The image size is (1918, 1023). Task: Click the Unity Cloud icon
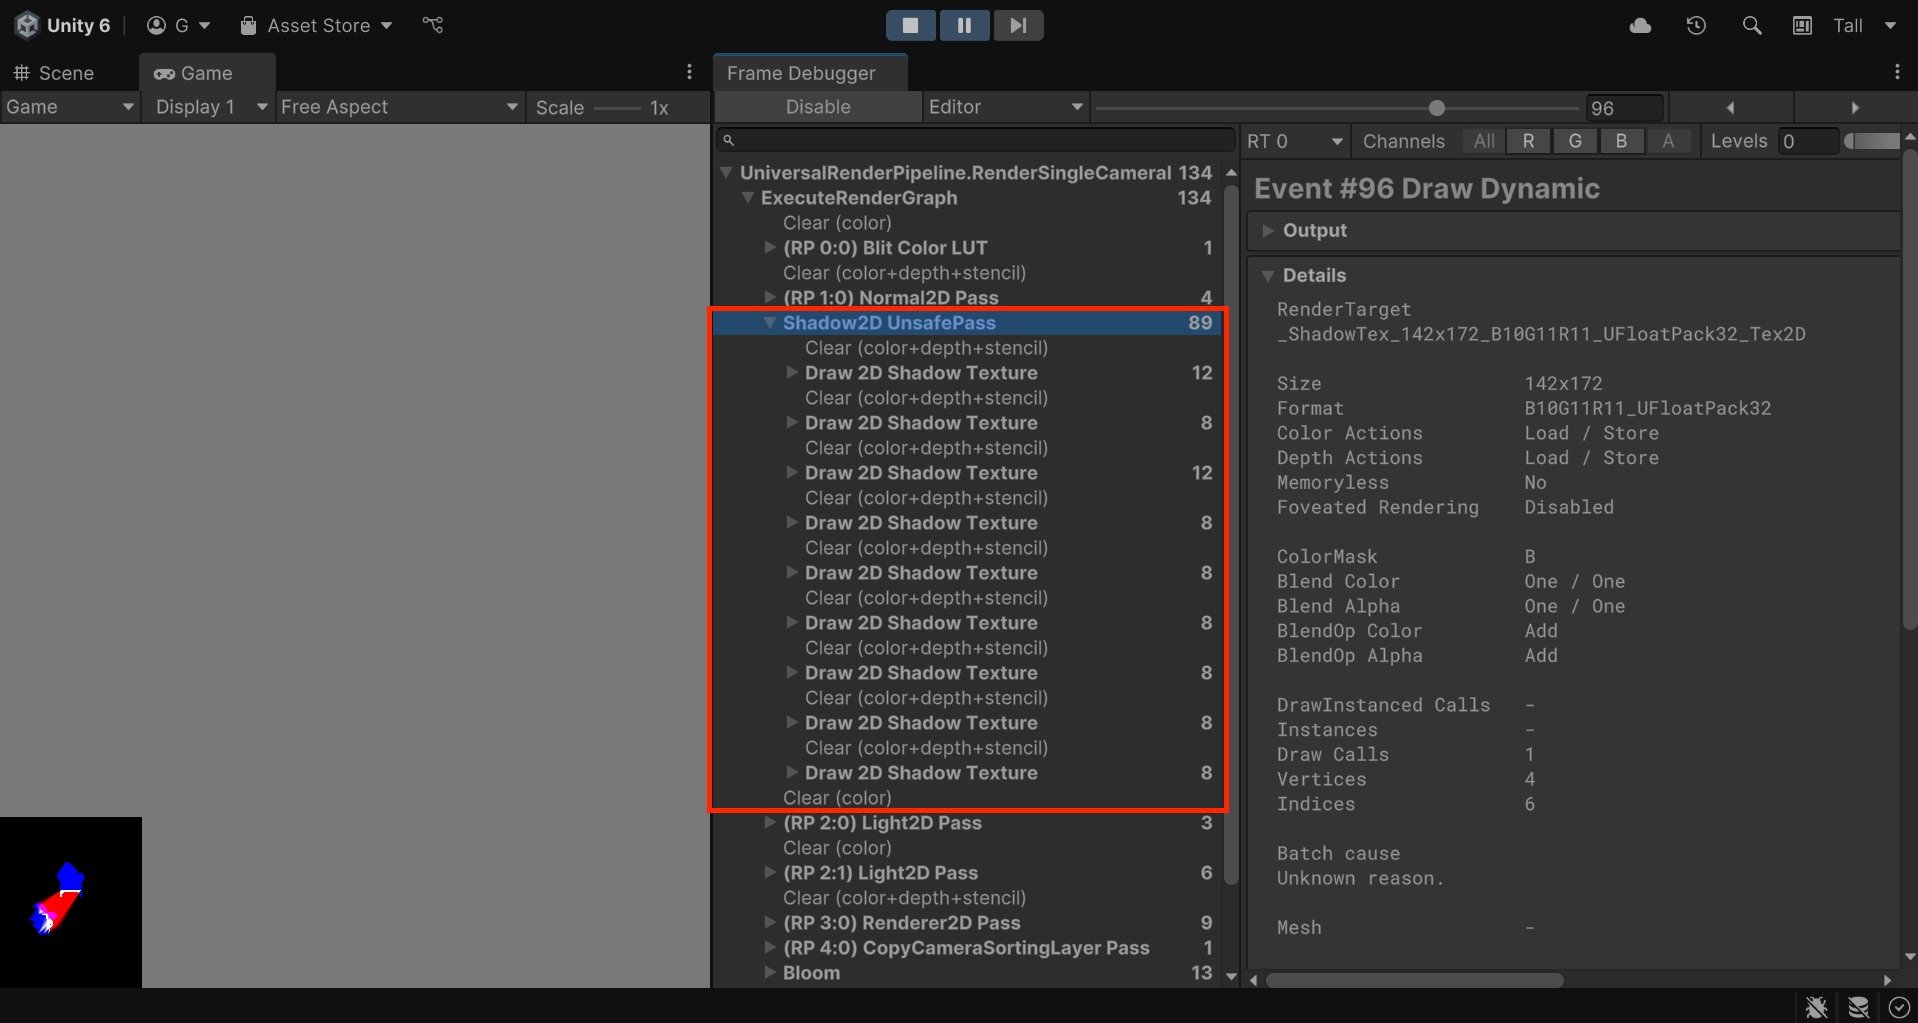1640,26
